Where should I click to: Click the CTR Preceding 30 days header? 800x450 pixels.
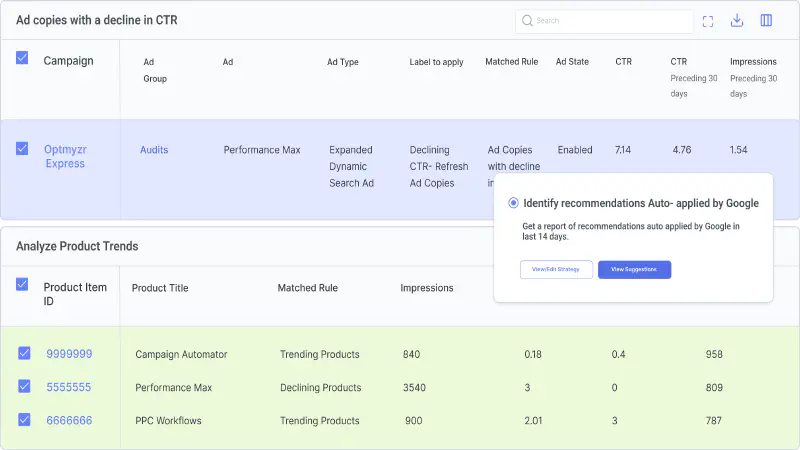point(693,77)
